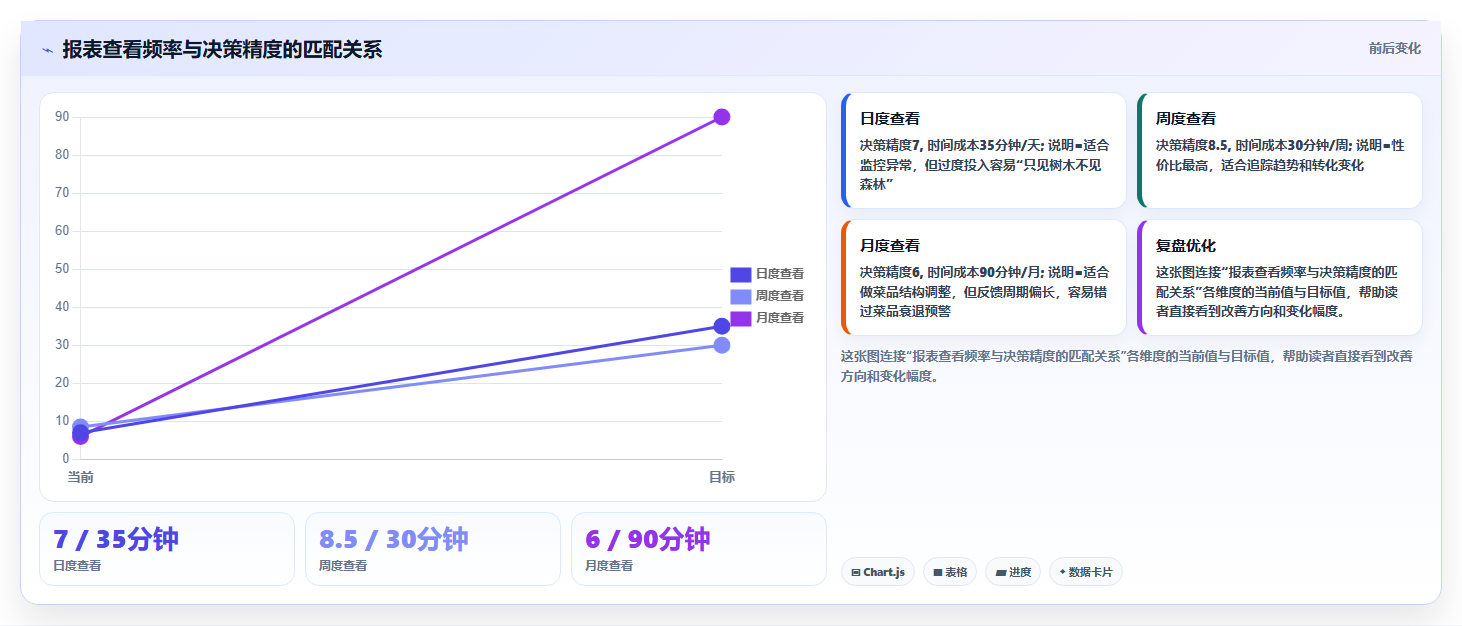Toggle 日度查看 legend color box
Screen dimensions: 1462x626
coord(740,274)
